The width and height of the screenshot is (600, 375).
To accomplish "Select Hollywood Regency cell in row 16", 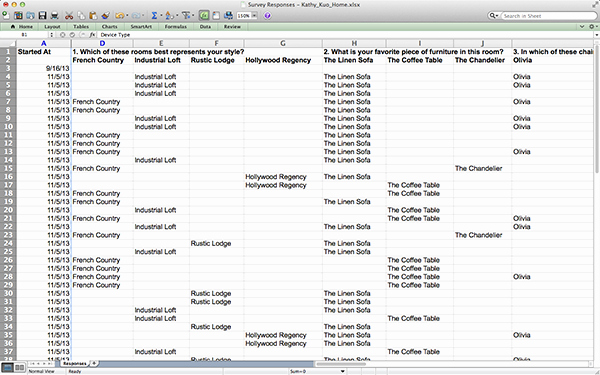I will [283, 177].
